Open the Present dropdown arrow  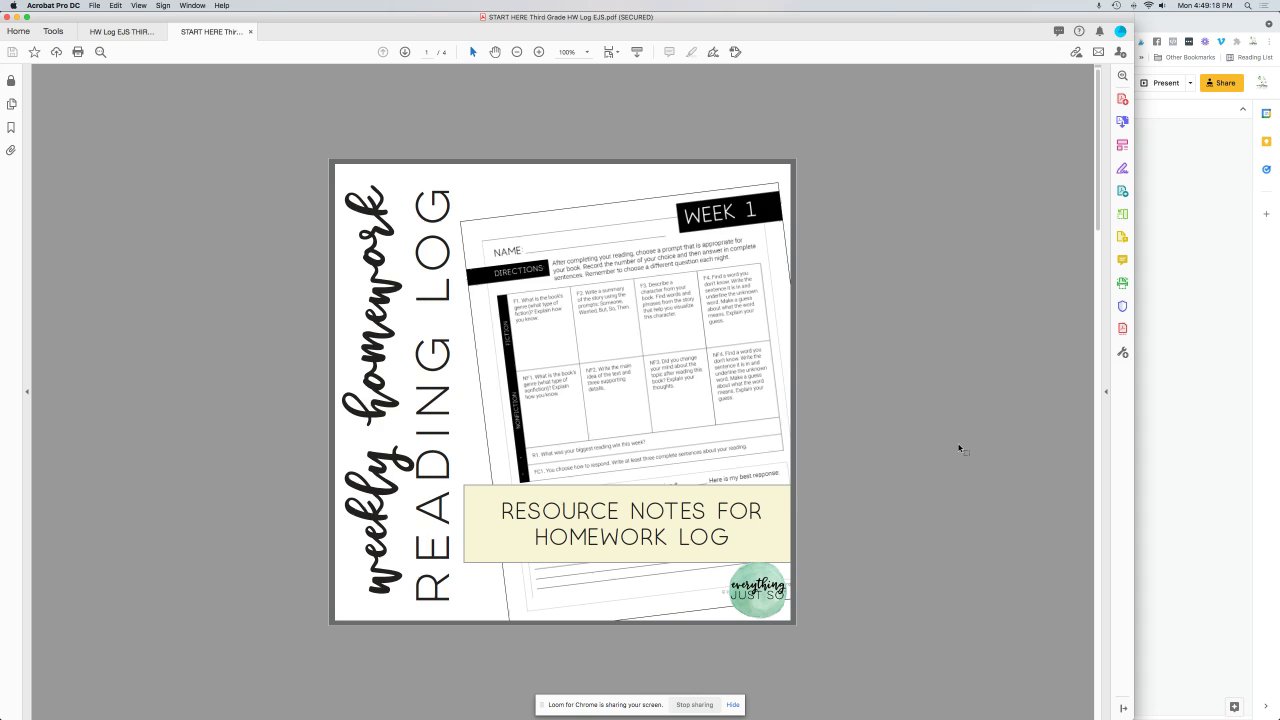(1190, 83)
